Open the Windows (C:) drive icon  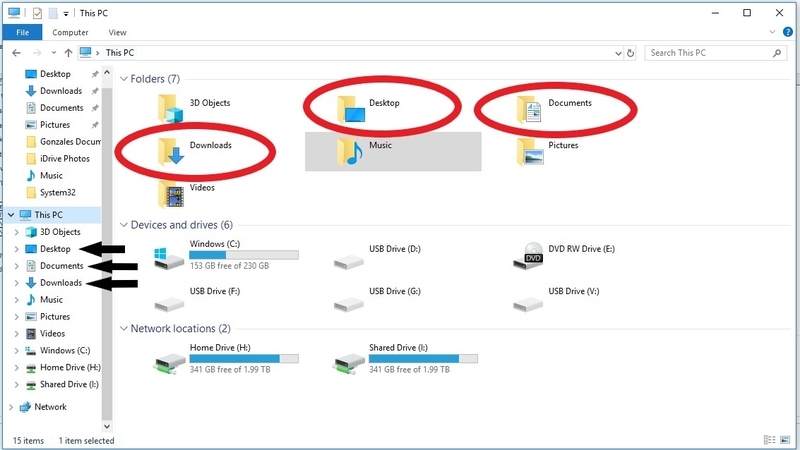pos(168,256)
